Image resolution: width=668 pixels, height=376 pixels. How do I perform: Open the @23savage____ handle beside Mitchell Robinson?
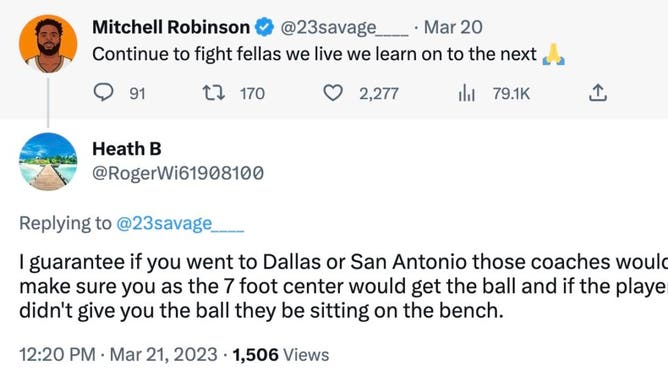click(x=344, y=28)
